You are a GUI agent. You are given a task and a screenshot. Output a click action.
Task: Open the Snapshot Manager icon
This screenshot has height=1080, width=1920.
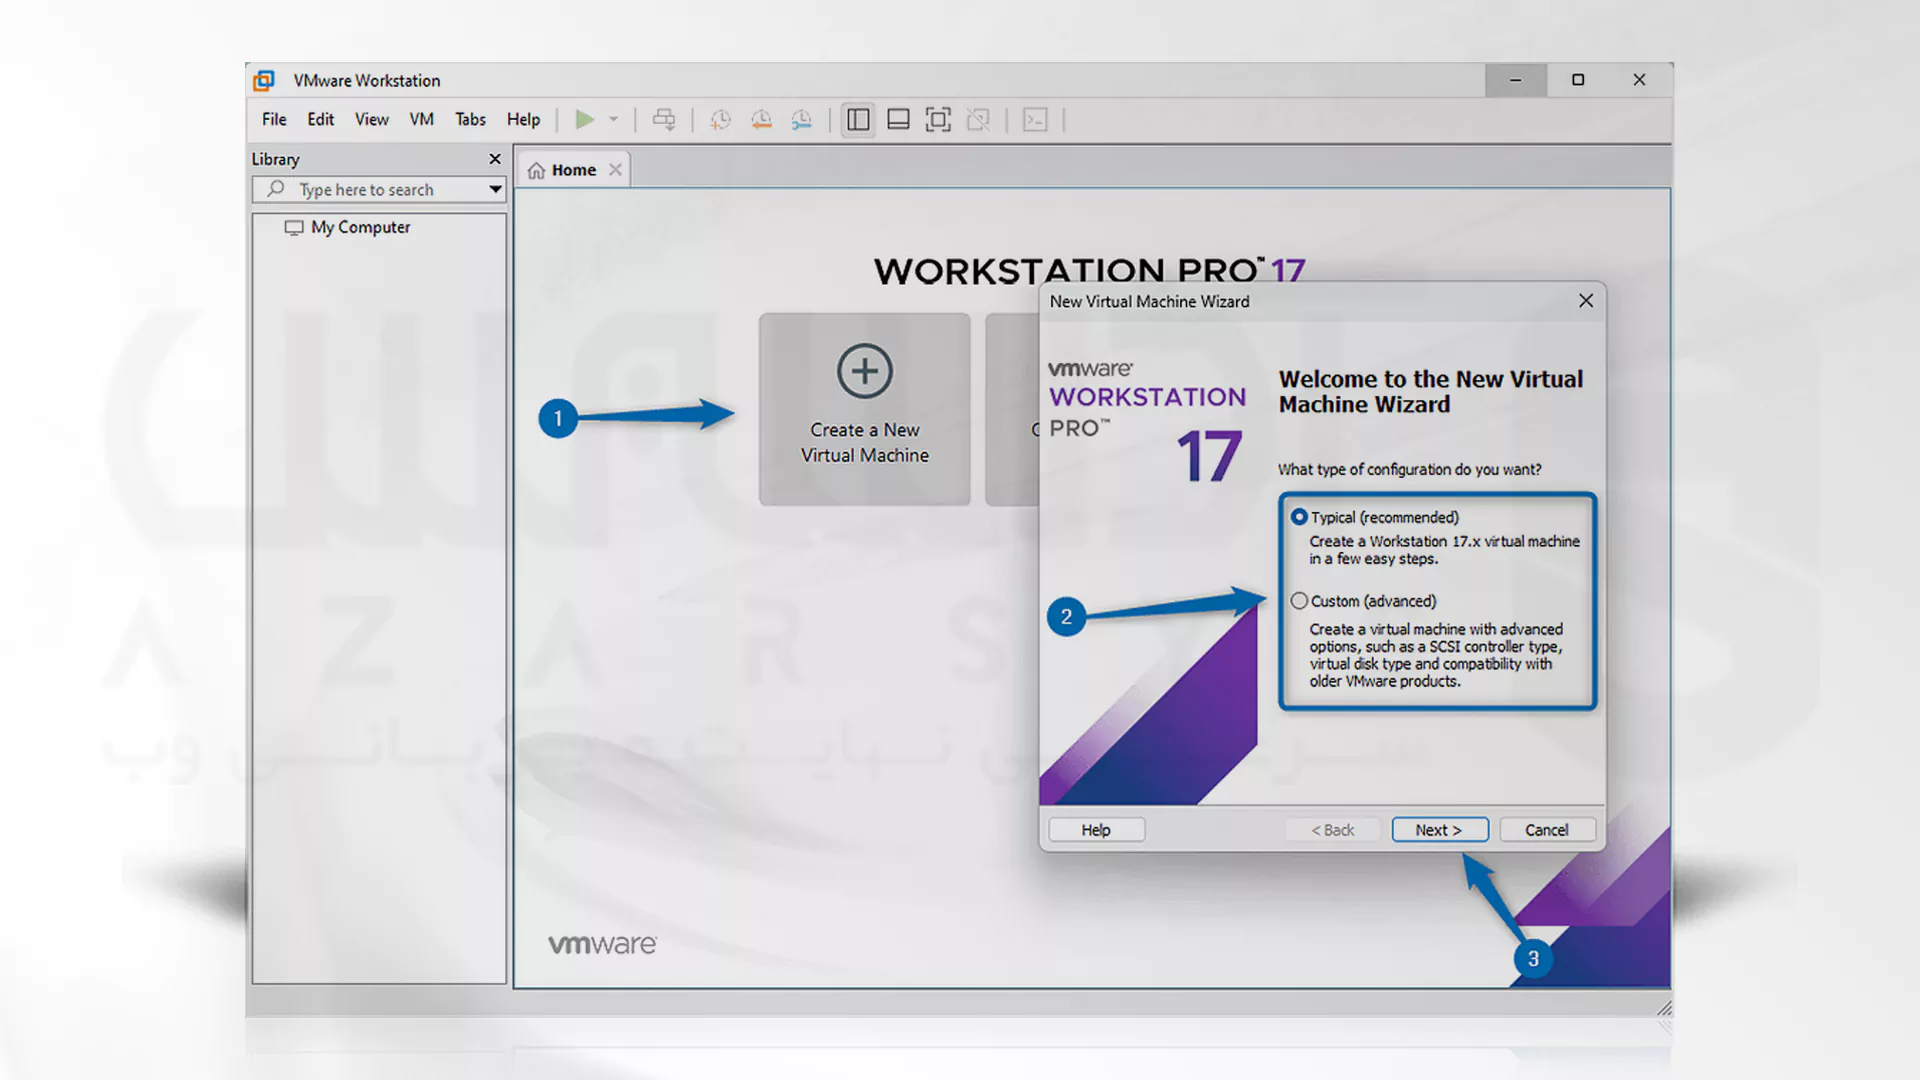click(802, 120)
